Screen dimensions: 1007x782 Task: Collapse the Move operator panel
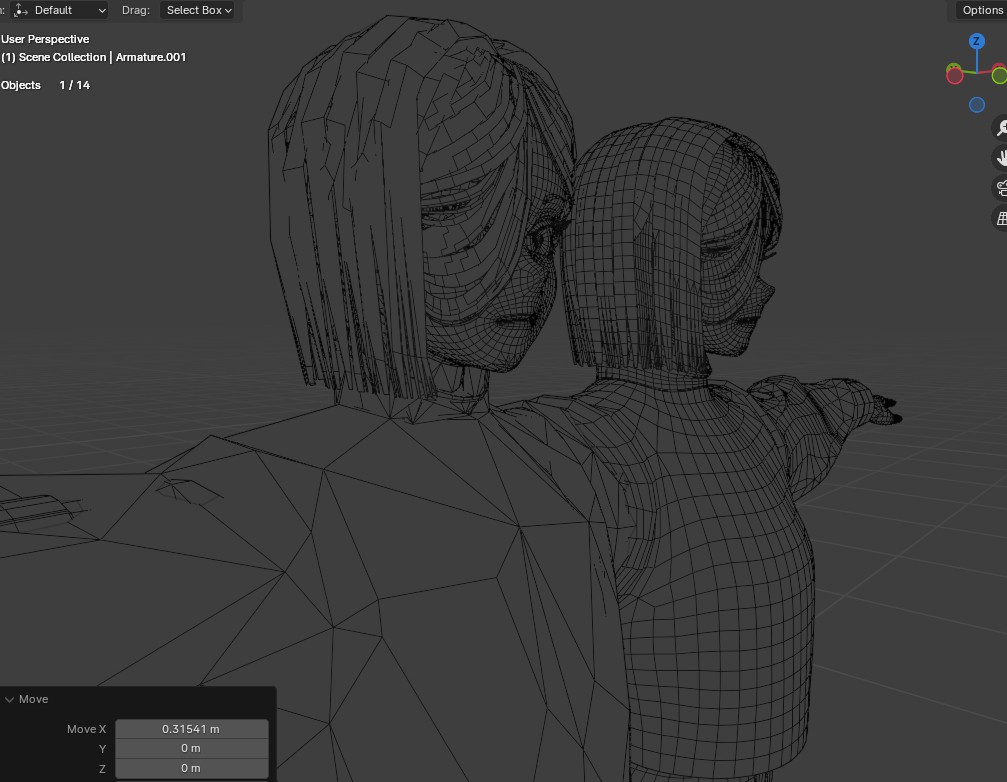(x=10, y=699)
